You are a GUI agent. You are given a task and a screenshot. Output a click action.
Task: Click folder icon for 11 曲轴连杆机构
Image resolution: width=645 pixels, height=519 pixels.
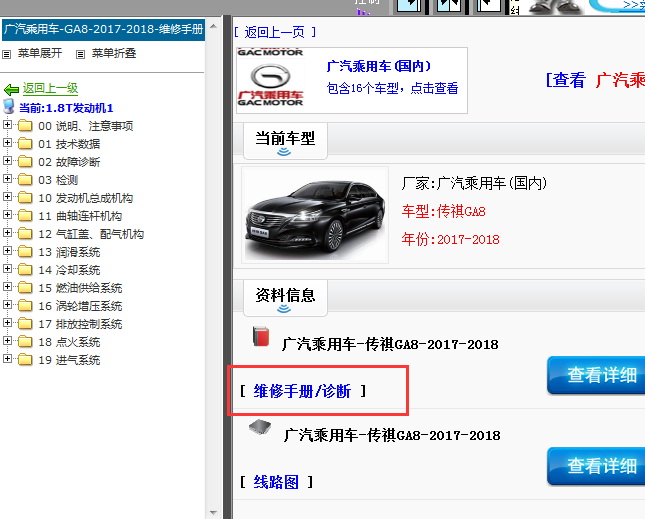click(25, 216)
